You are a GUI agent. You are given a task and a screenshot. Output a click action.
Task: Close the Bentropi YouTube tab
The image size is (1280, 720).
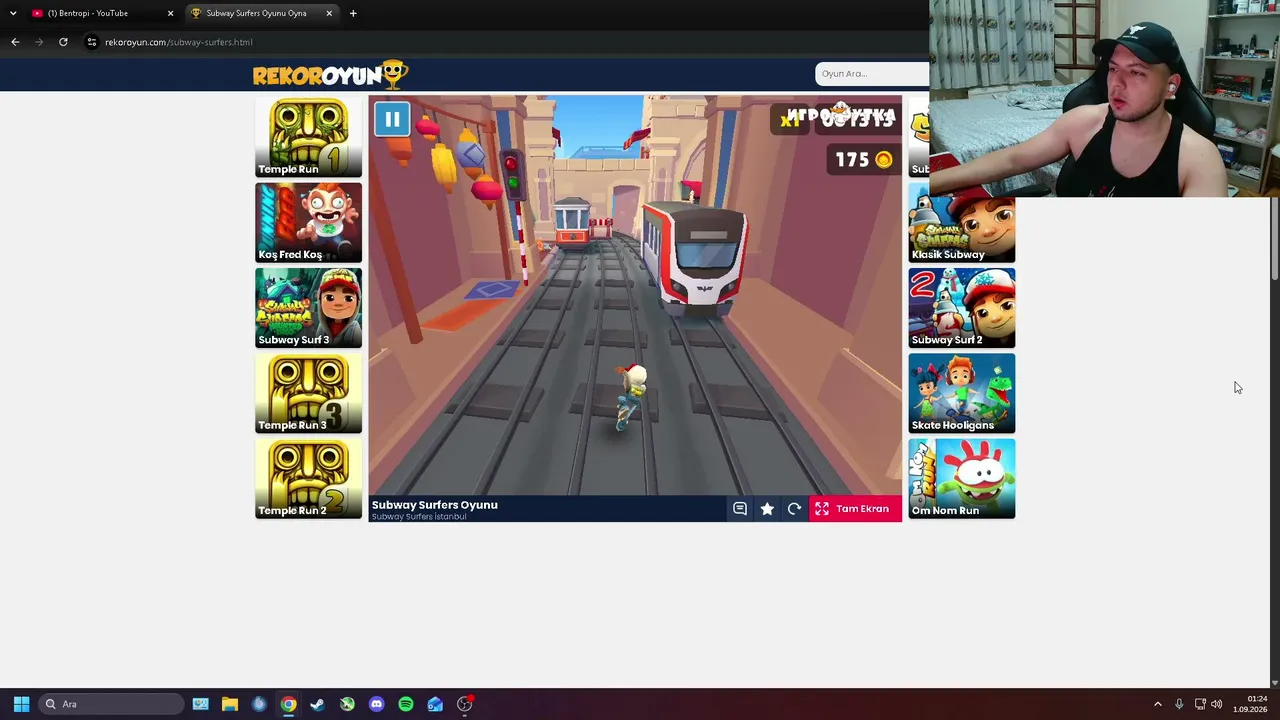tap(170, 13)
